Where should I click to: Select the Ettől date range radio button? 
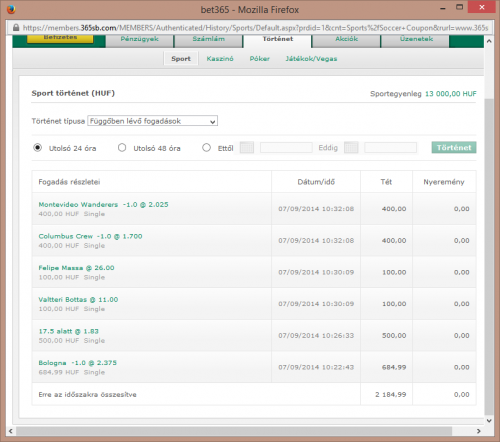[x=206, y=147]
